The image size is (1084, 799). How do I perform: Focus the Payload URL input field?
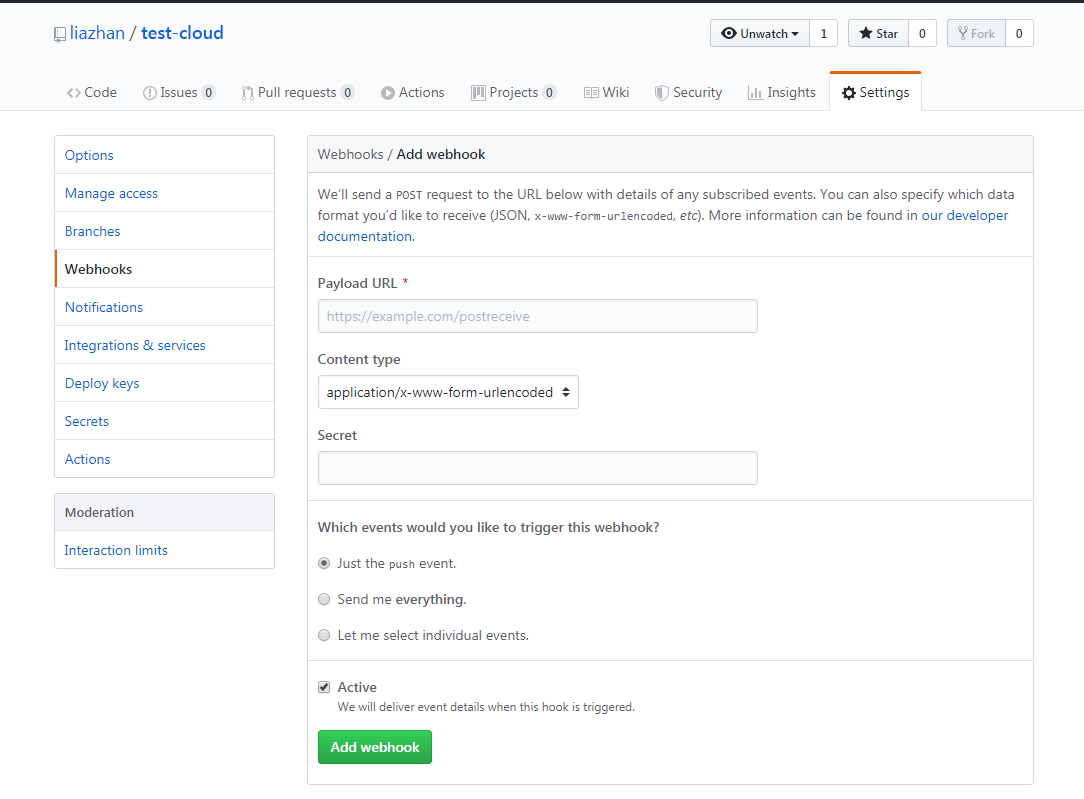pos(538,316)
